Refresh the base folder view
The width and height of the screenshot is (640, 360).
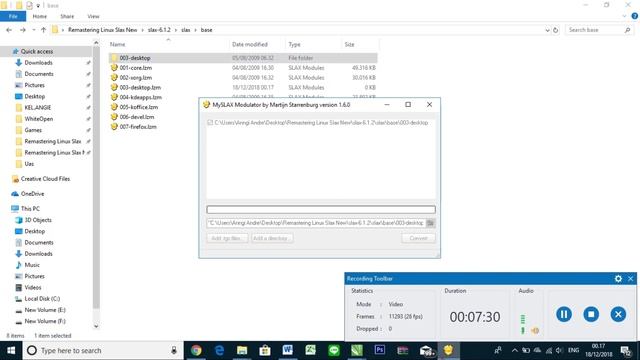tap(555, 30)
